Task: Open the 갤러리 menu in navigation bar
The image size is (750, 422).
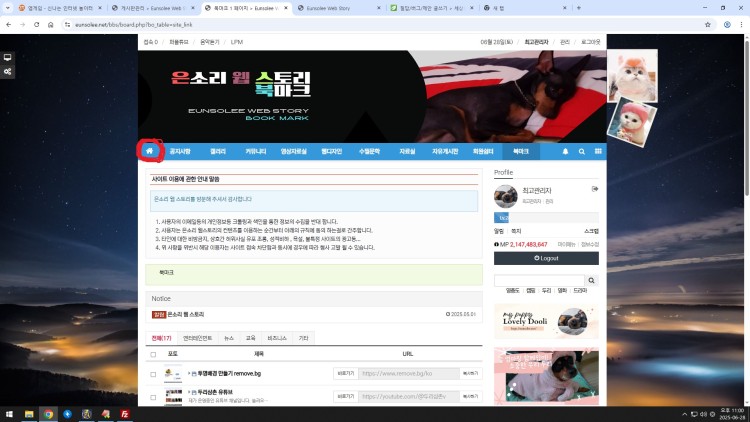Action: point(218,151)
